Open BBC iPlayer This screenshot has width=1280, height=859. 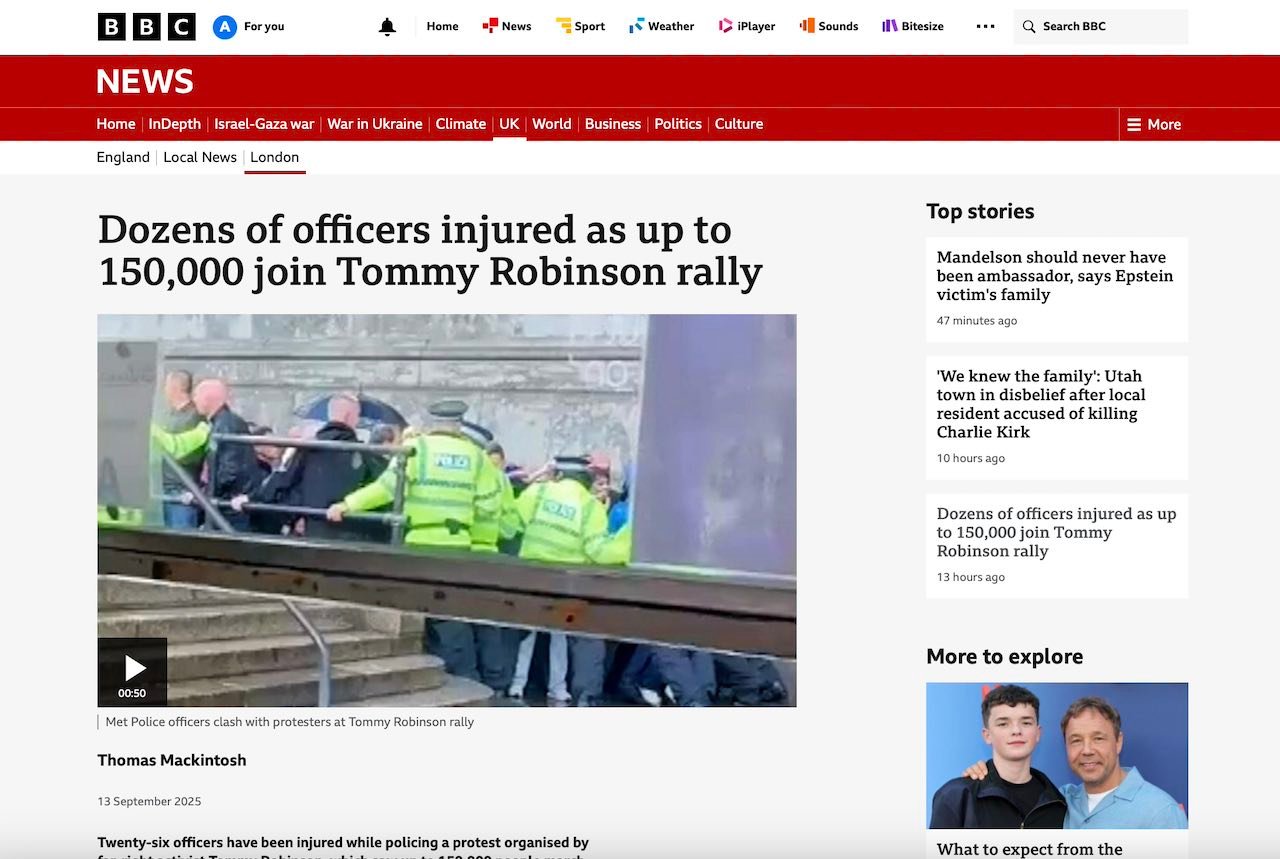coord(747,27)
